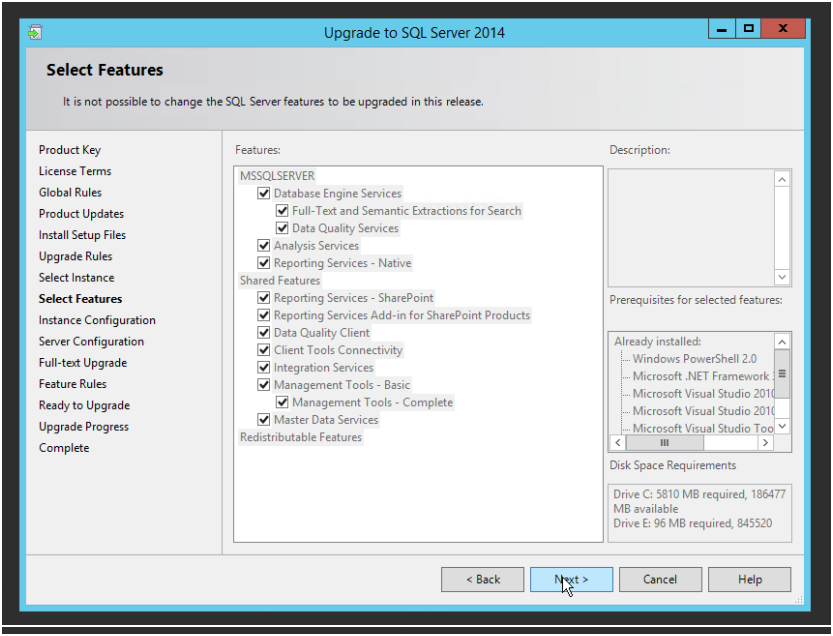Screen dimensions: 833x636
Task: Toggle Management Tools - Complete checkbox
Action: click(282, 402)
